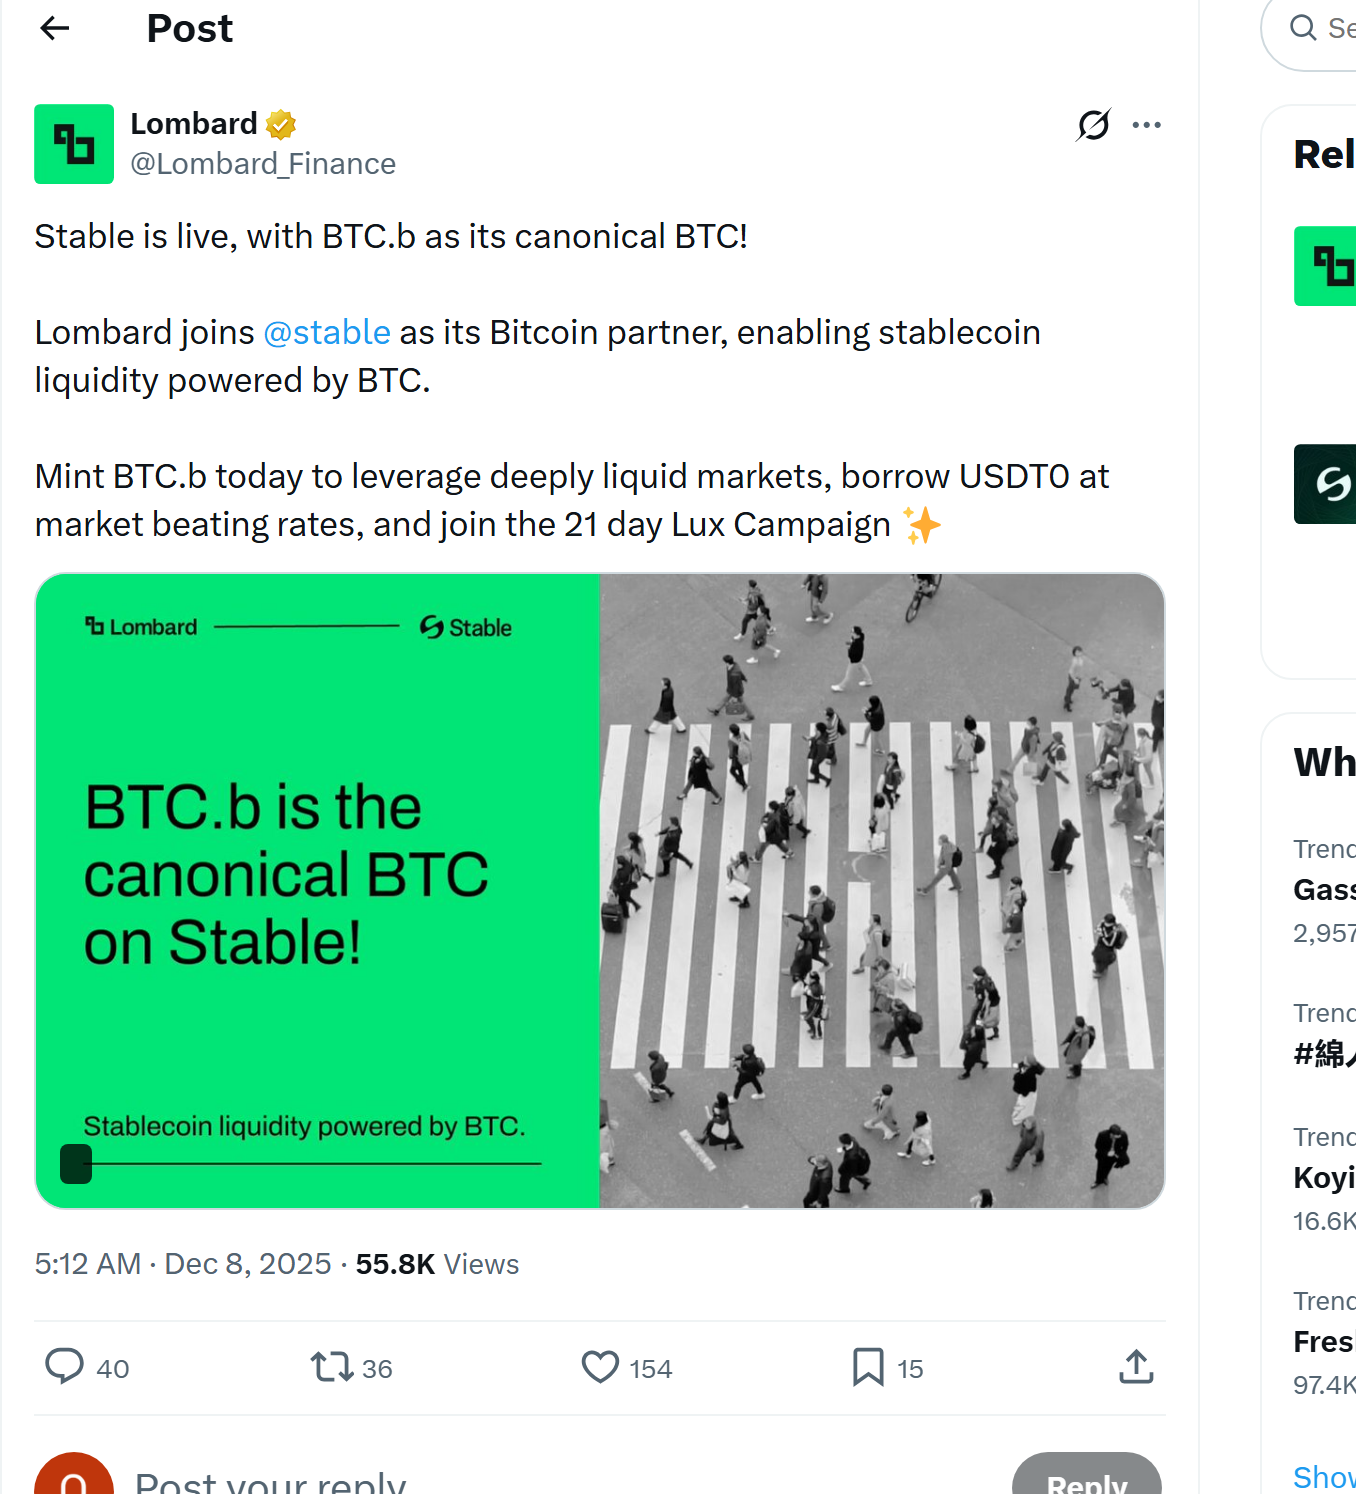Open the post options ellipsis menu
Viewport: 1356px width, 1494px height.
coord(1147,124)
